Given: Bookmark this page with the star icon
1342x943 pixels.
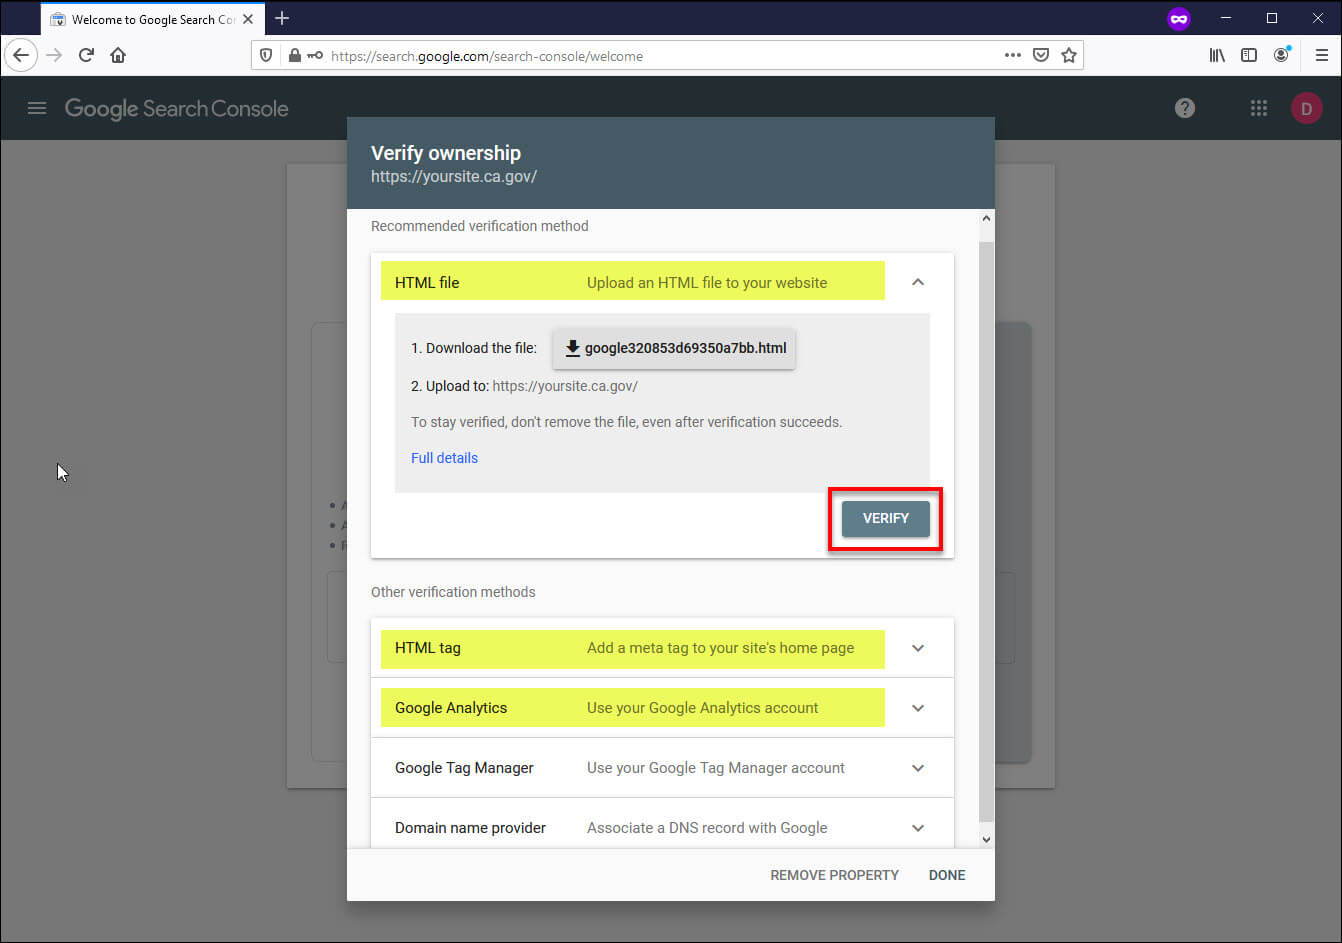Looking at the screenshot, I should tap(1069, 56).
